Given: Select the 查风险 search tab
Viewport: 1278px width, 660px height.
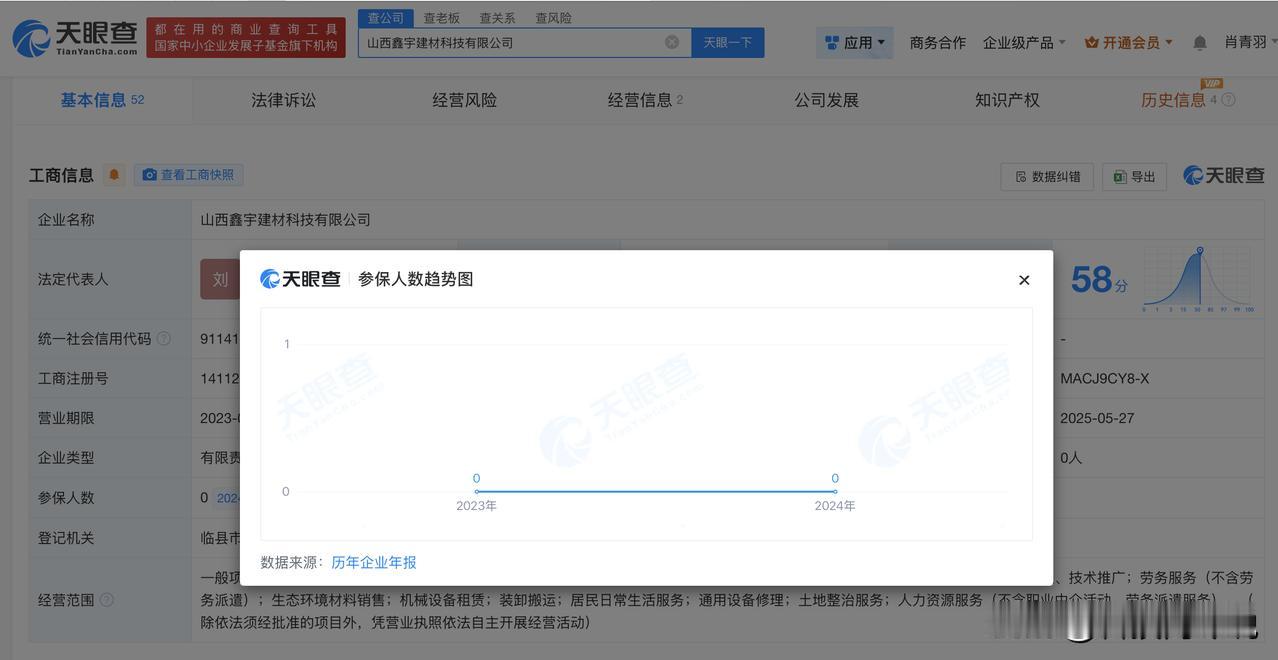Looking at the screenshot, I should coord(553,18).
